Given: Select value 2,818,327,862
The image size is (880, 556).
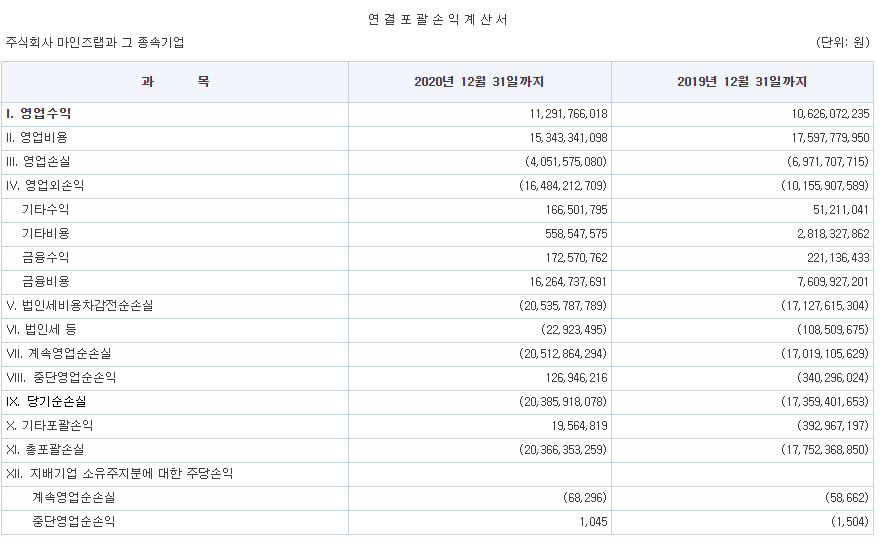Looking at the screenshot, I should (x=833, y=234).
